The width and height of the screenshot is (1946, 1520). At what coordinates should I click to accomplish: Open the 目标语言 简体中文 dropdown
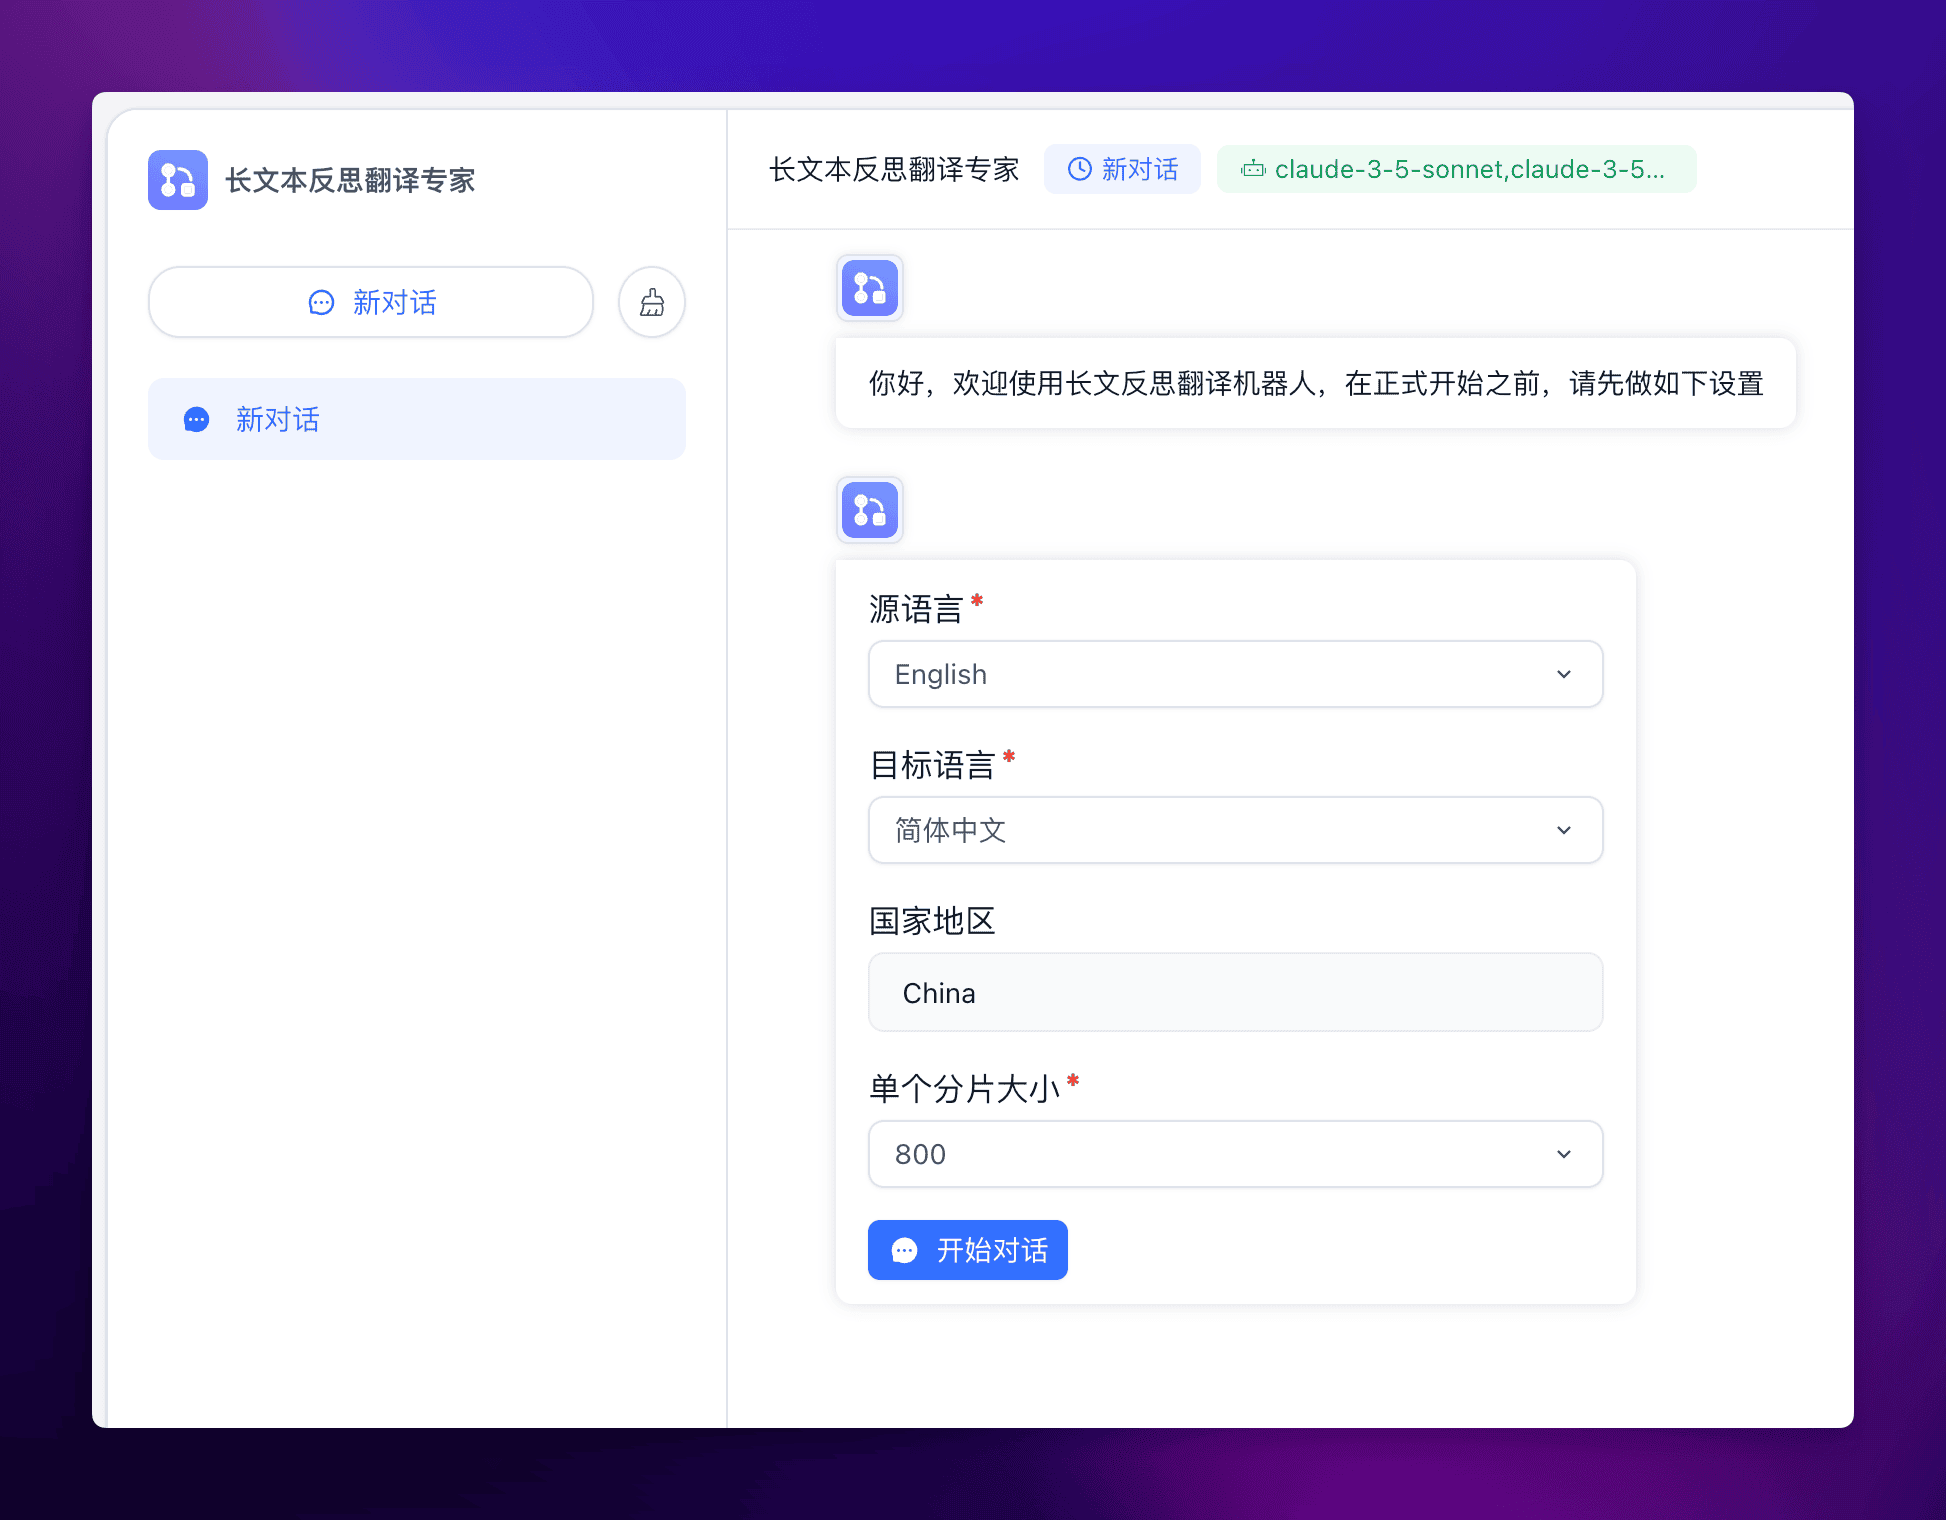pos(1234,830)
